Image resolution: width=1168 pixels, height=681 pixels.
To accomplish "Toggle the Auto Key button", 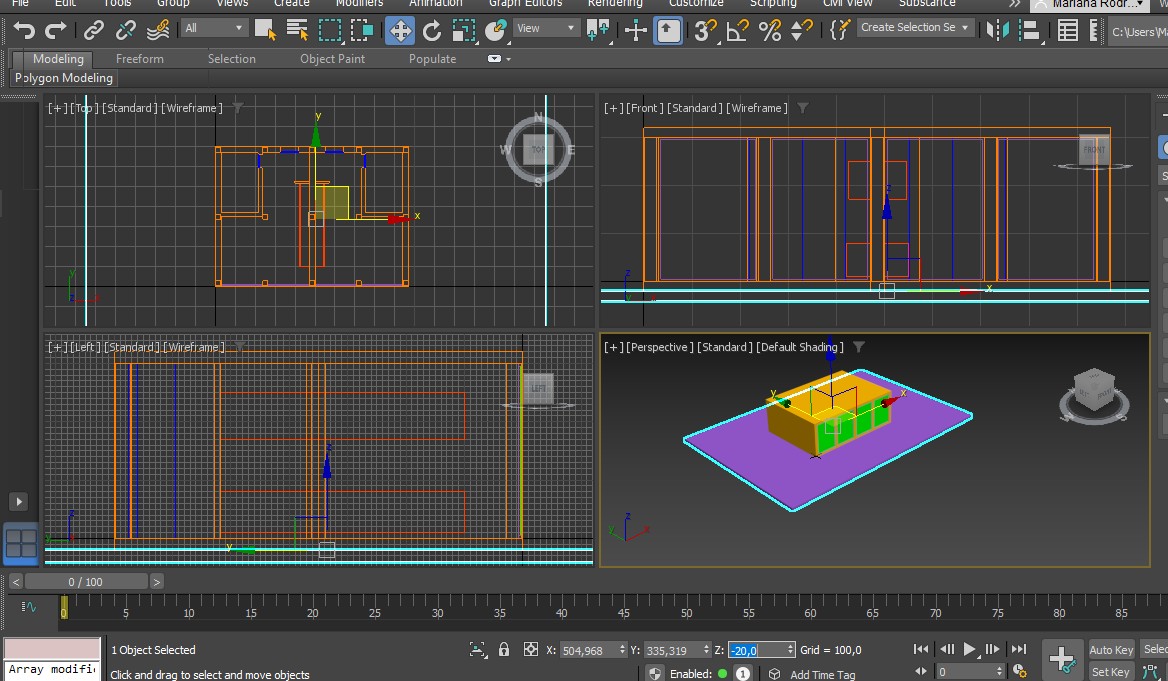I will (x=1111, y=650).
